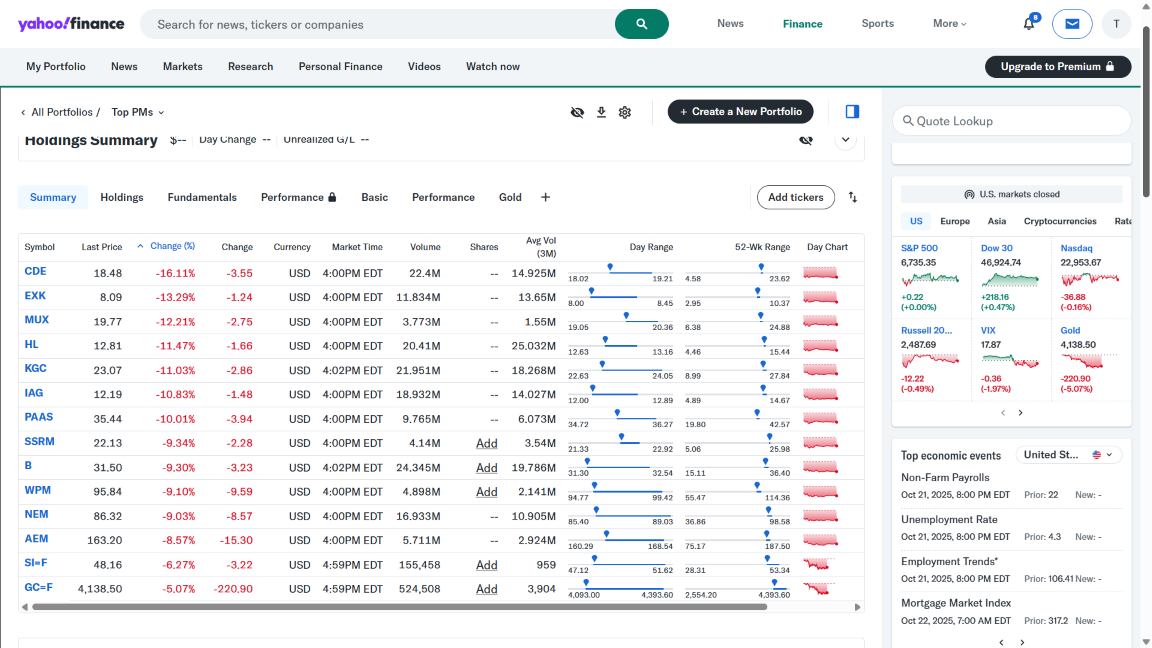Click the Add tickers button
1152x648 pixels.
tap(795, 197)
